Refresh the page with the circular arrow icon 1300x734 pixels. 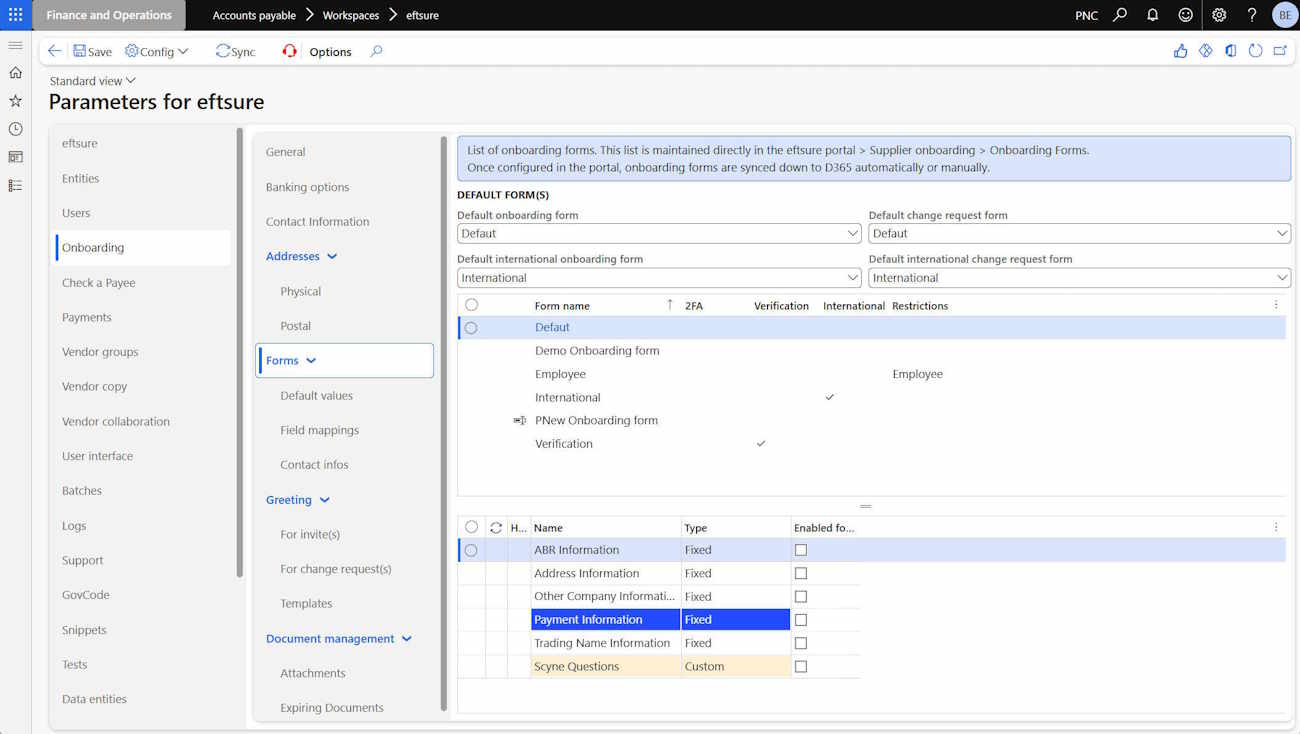(x=1255, y=51)
